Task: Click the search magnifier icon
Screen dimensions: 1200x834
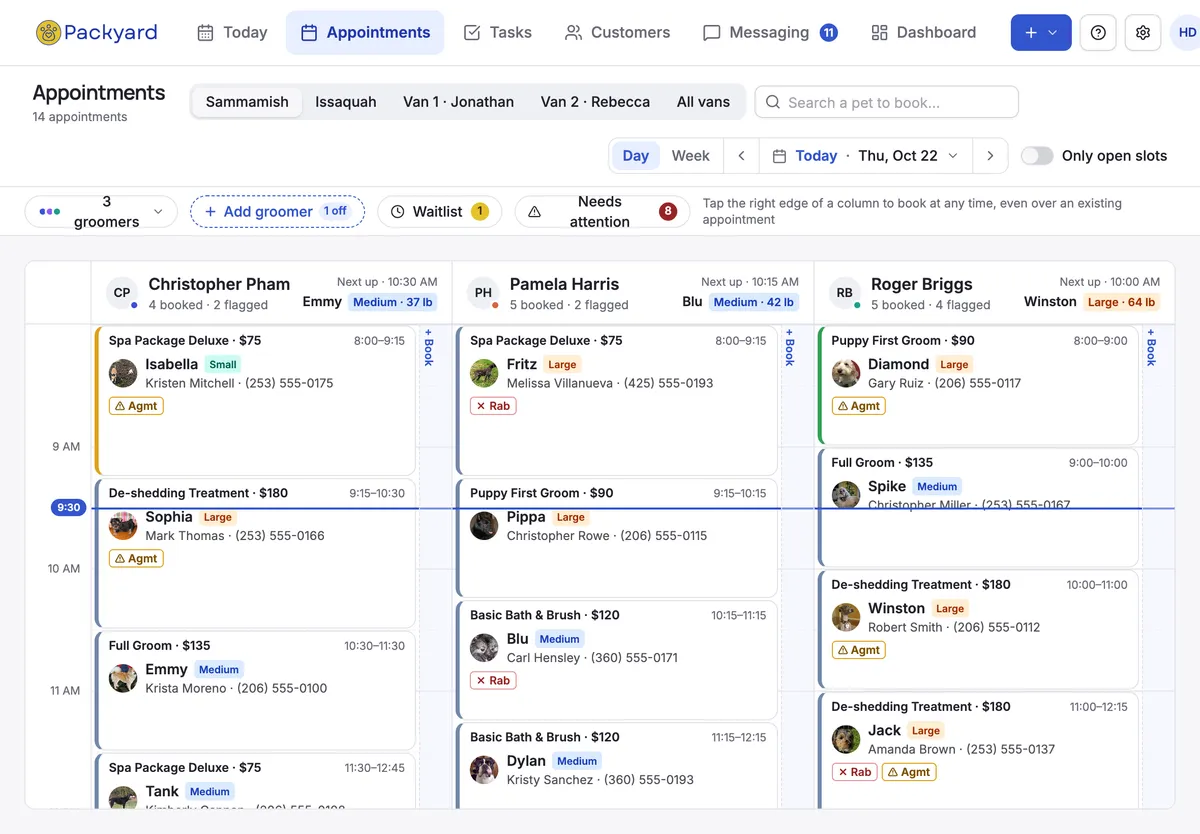Action: (773, 102)
